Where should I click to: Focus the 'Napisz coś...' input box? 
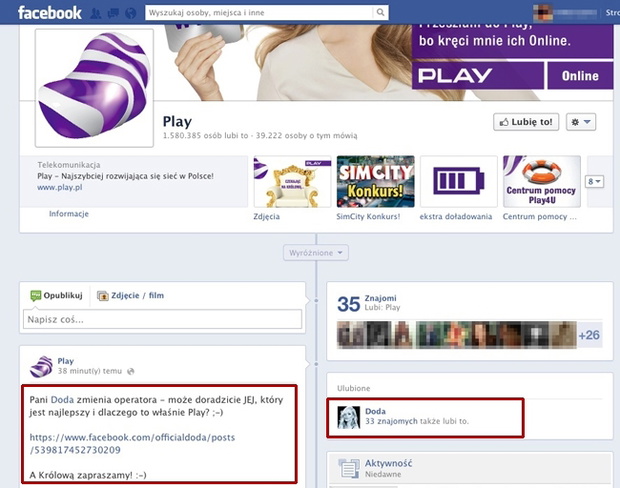(163, 319)
